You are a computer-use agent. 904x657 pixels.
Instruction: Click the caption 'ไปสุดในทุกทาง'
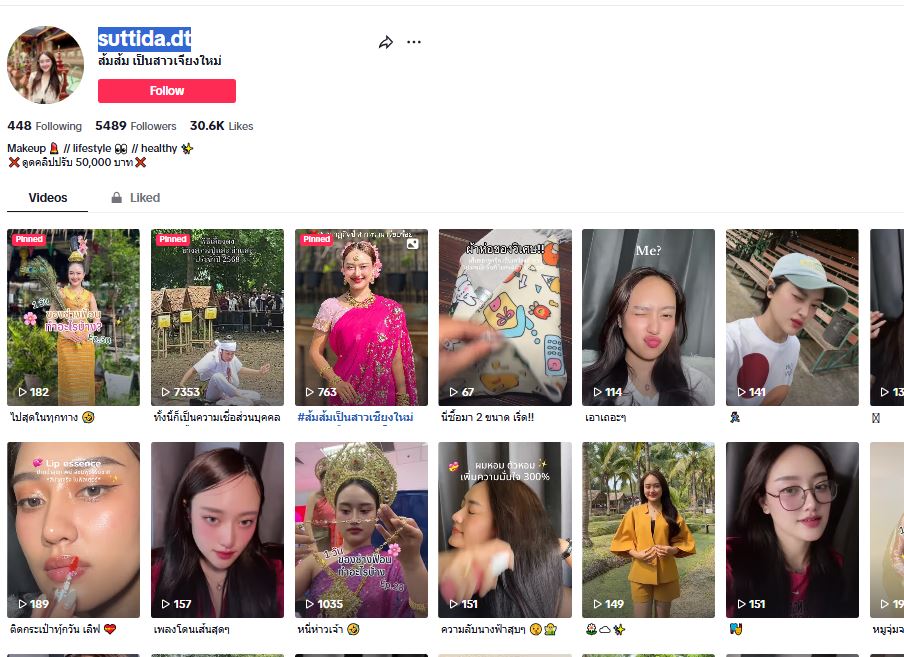click(x=44, y=417)
